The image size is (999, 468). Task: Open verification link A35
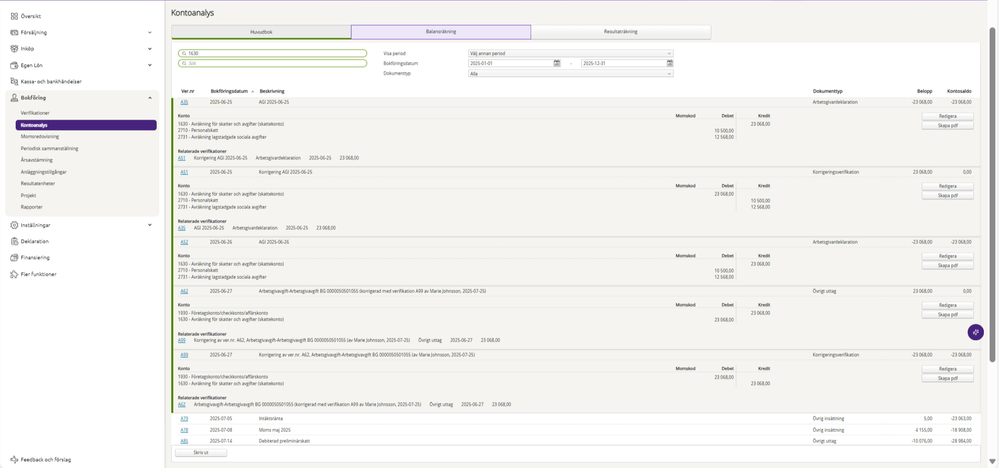[184, 102]
